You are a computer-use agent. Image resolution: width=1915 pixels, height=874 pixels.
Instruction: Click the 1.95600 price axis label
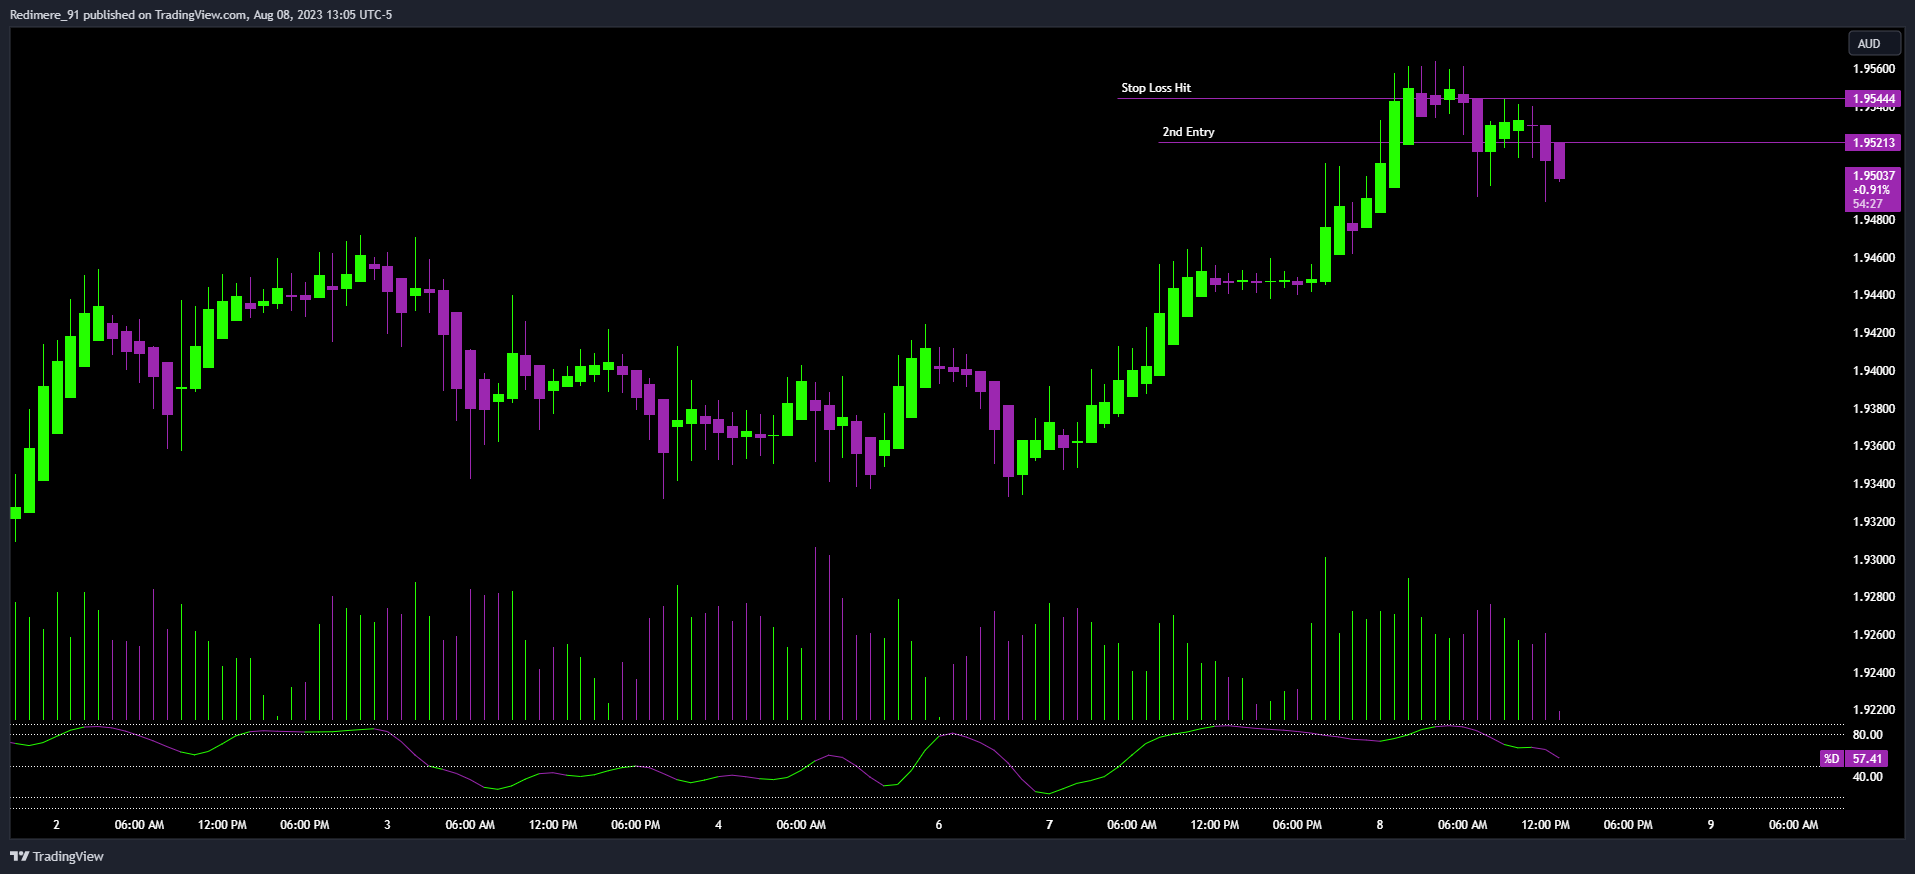pyautogui.click(x=1874, y=69)
